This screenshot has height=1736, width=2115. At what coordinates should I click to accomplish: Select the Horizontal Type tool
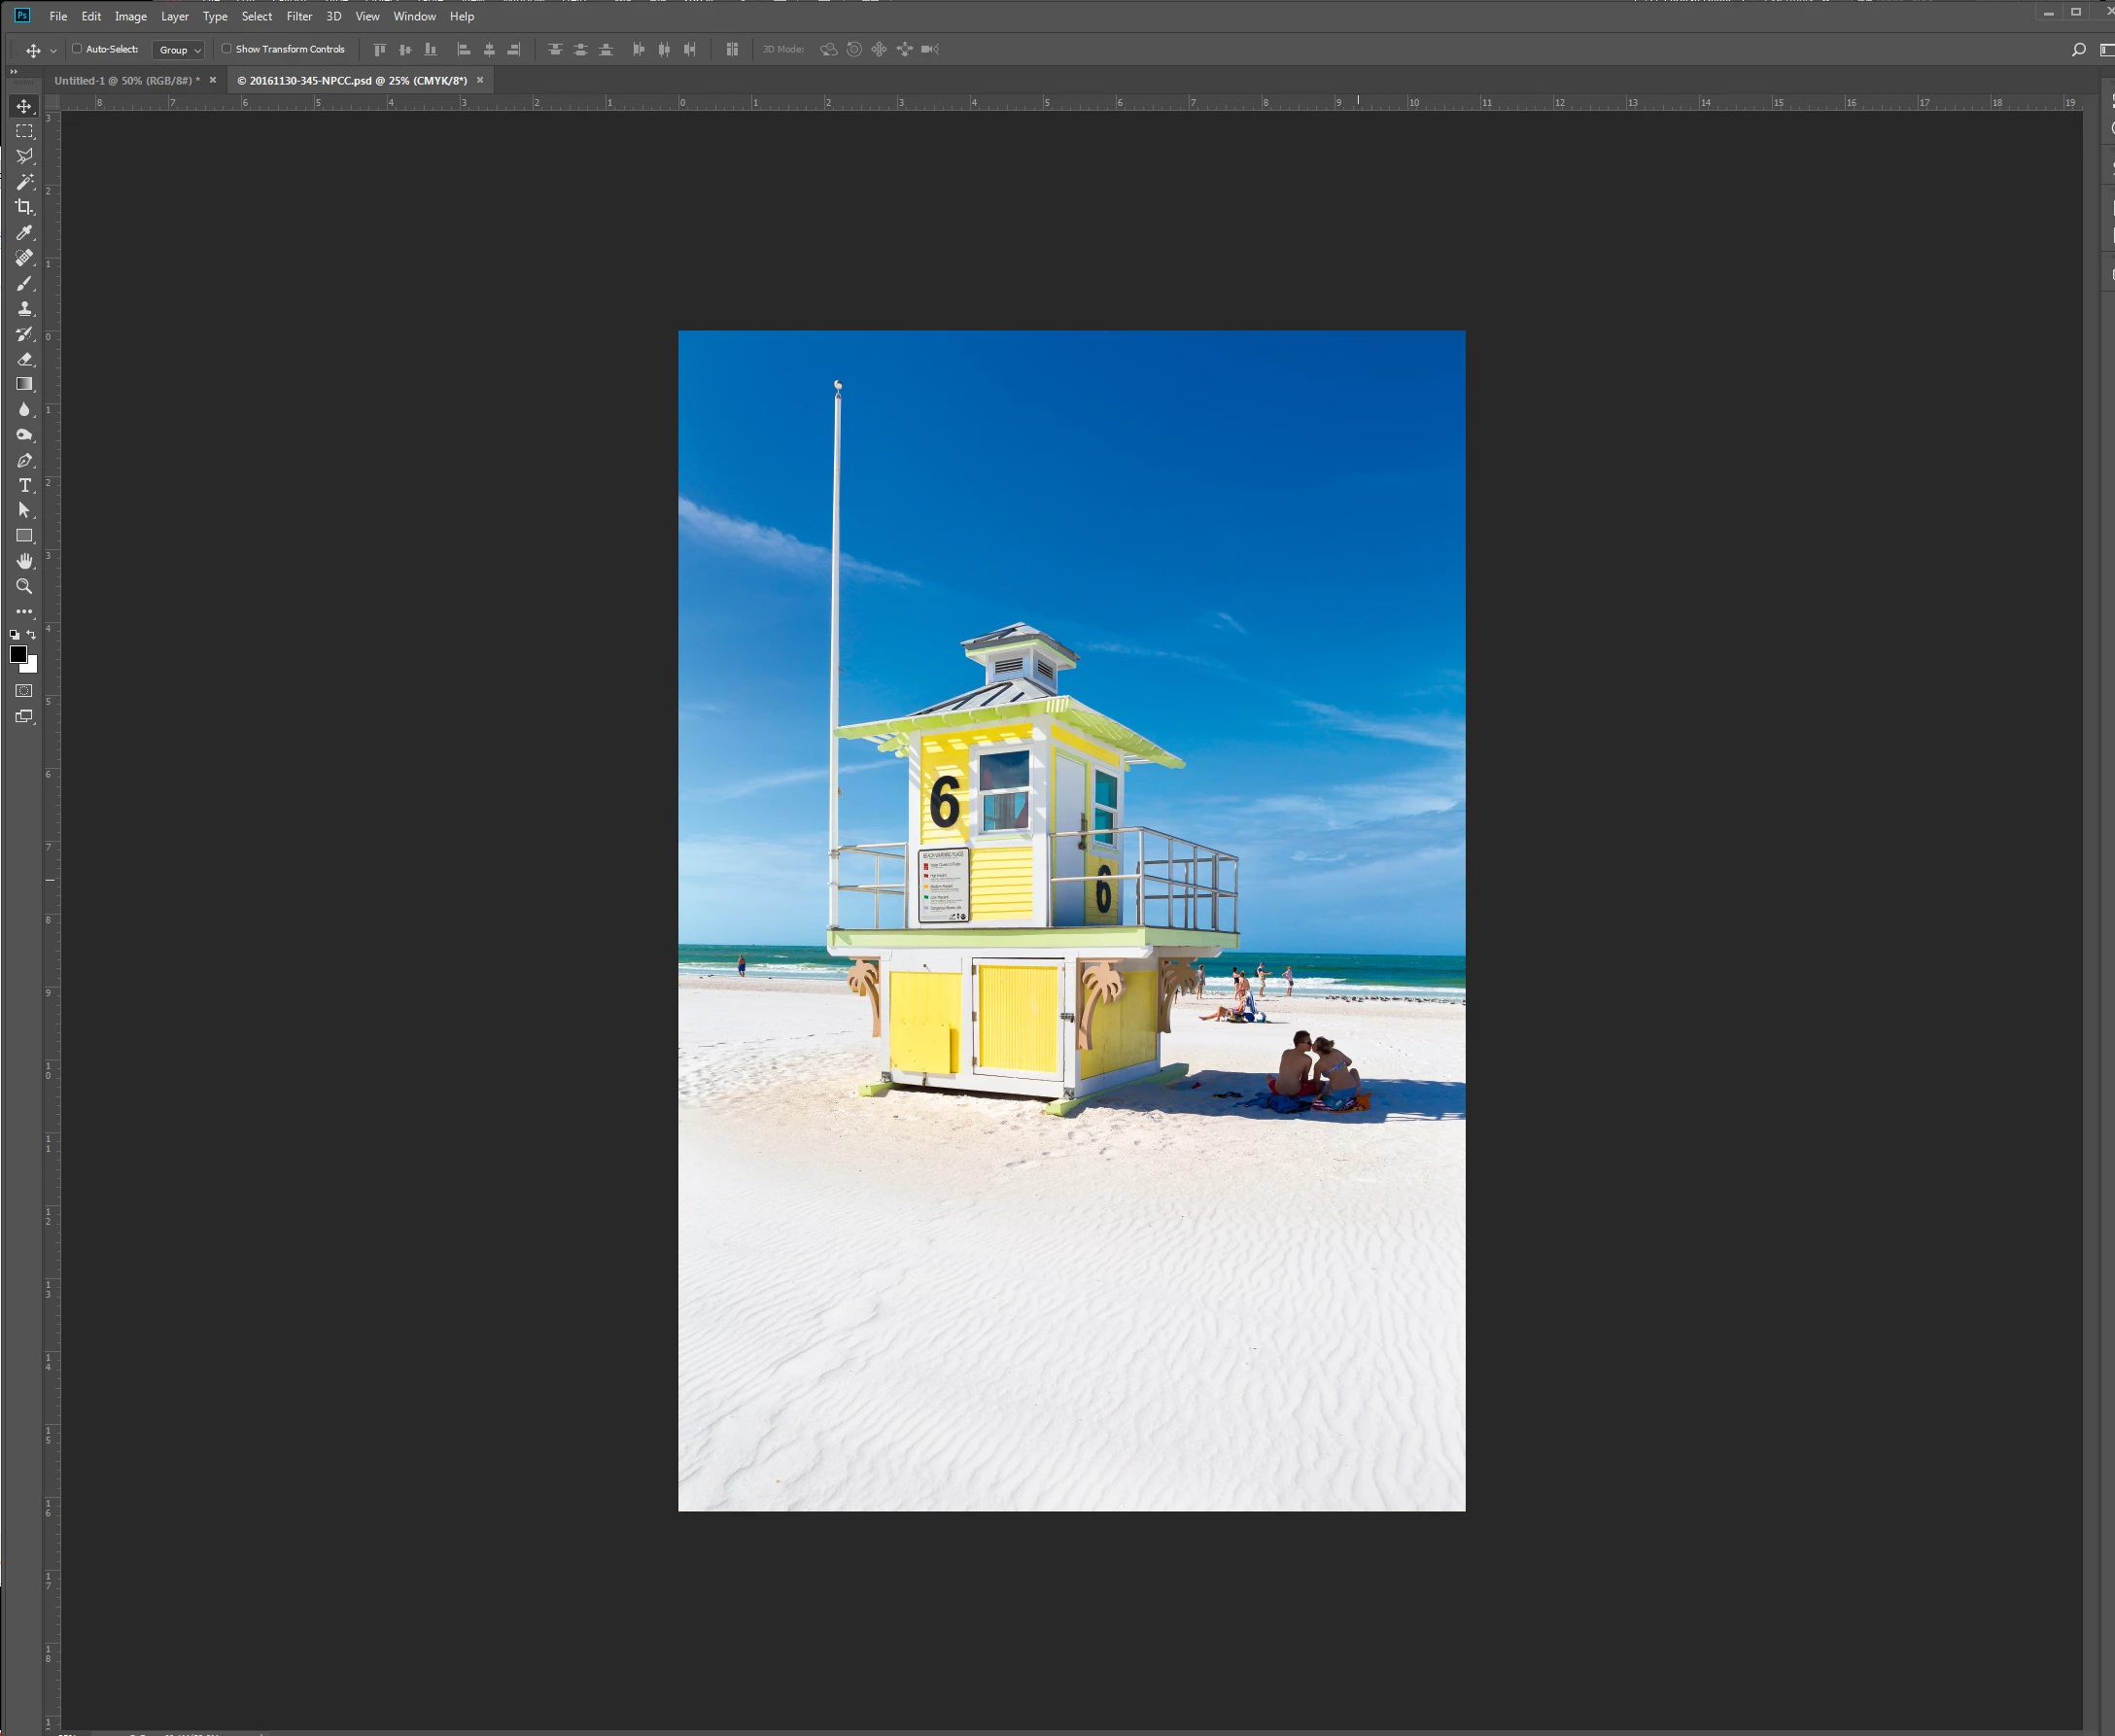click(24, 485)
